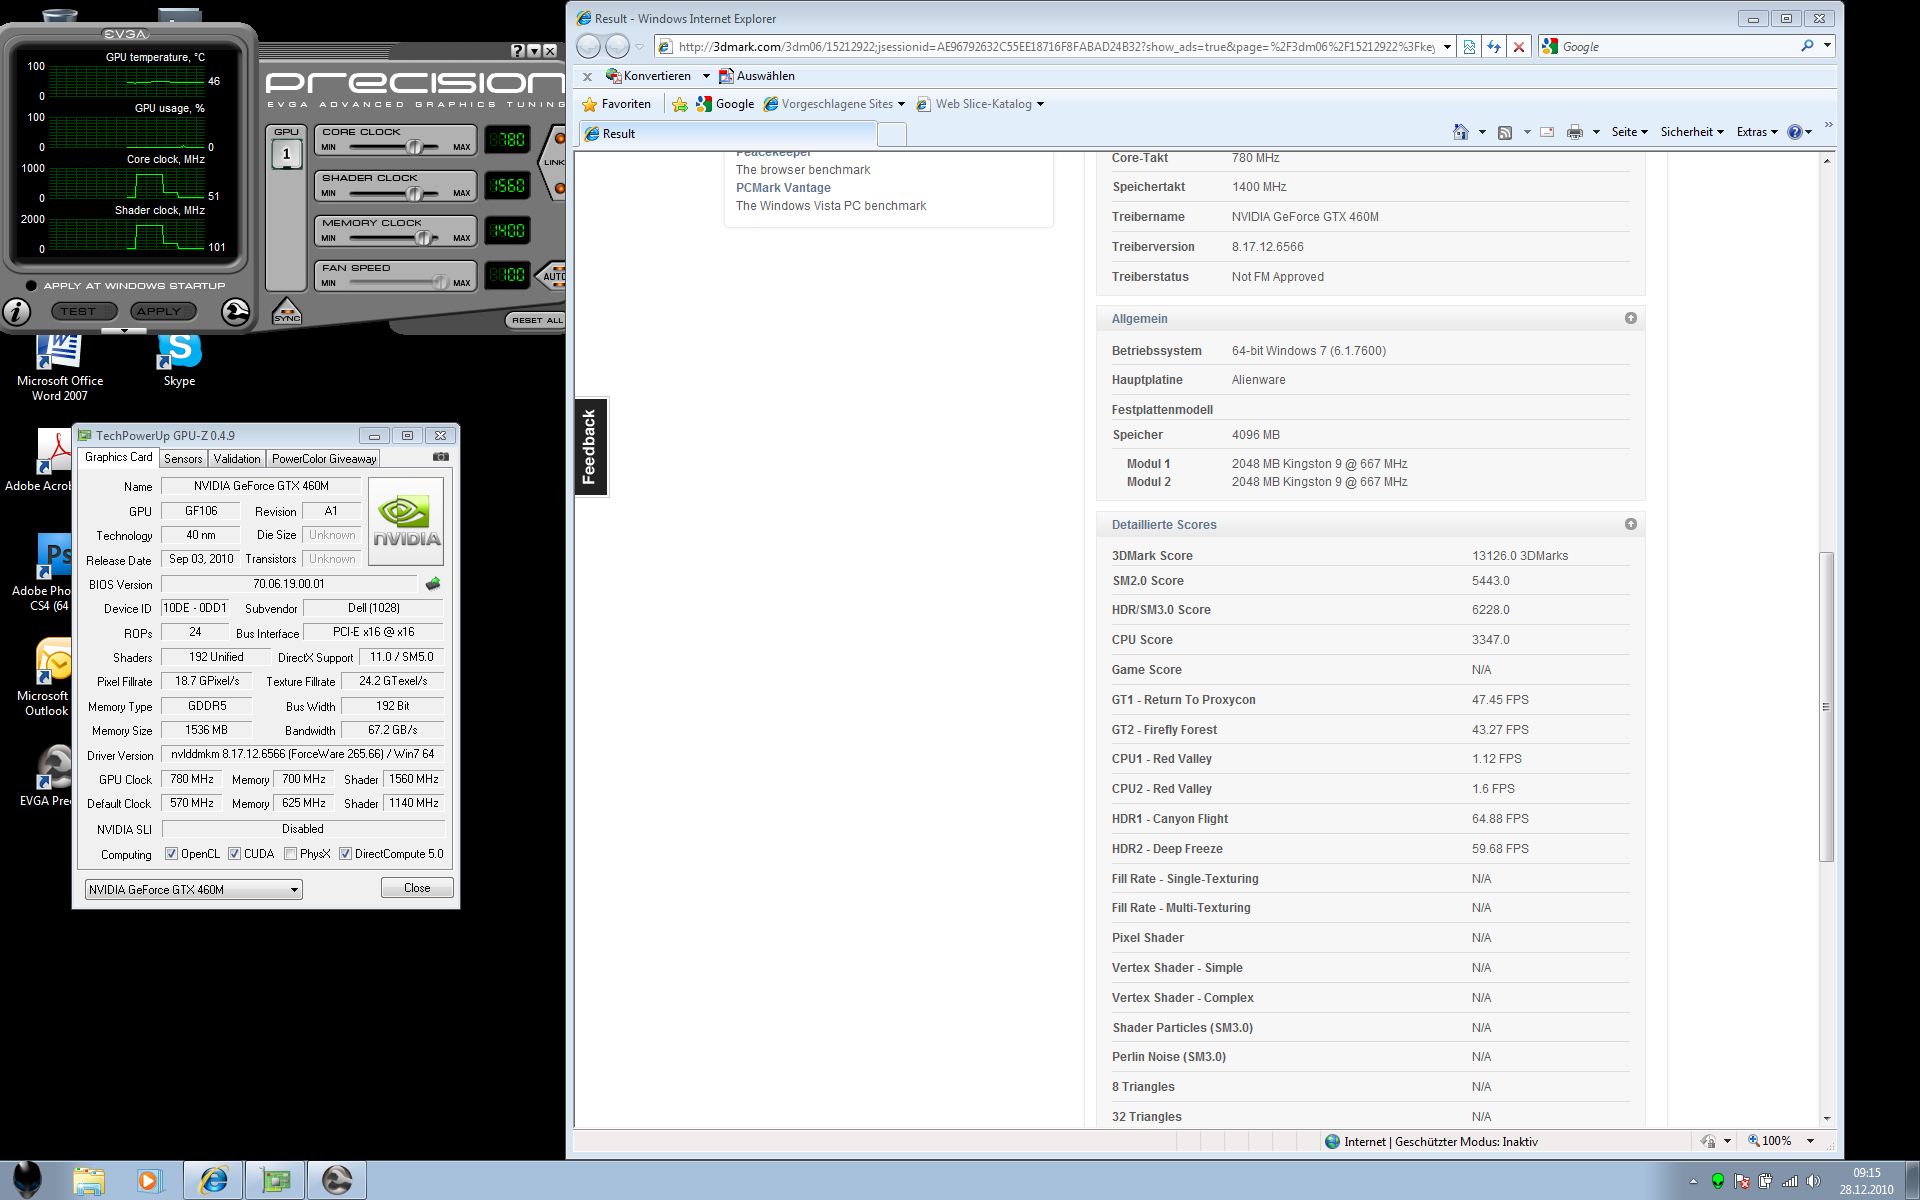Click the NVIDIA logo in GPU-Z
1920x1200 pixels.
406,521
